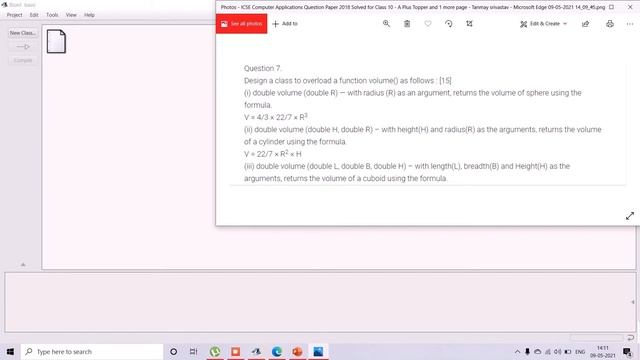
Task: Open Task View on the taskbar
Action: (193, 351)
